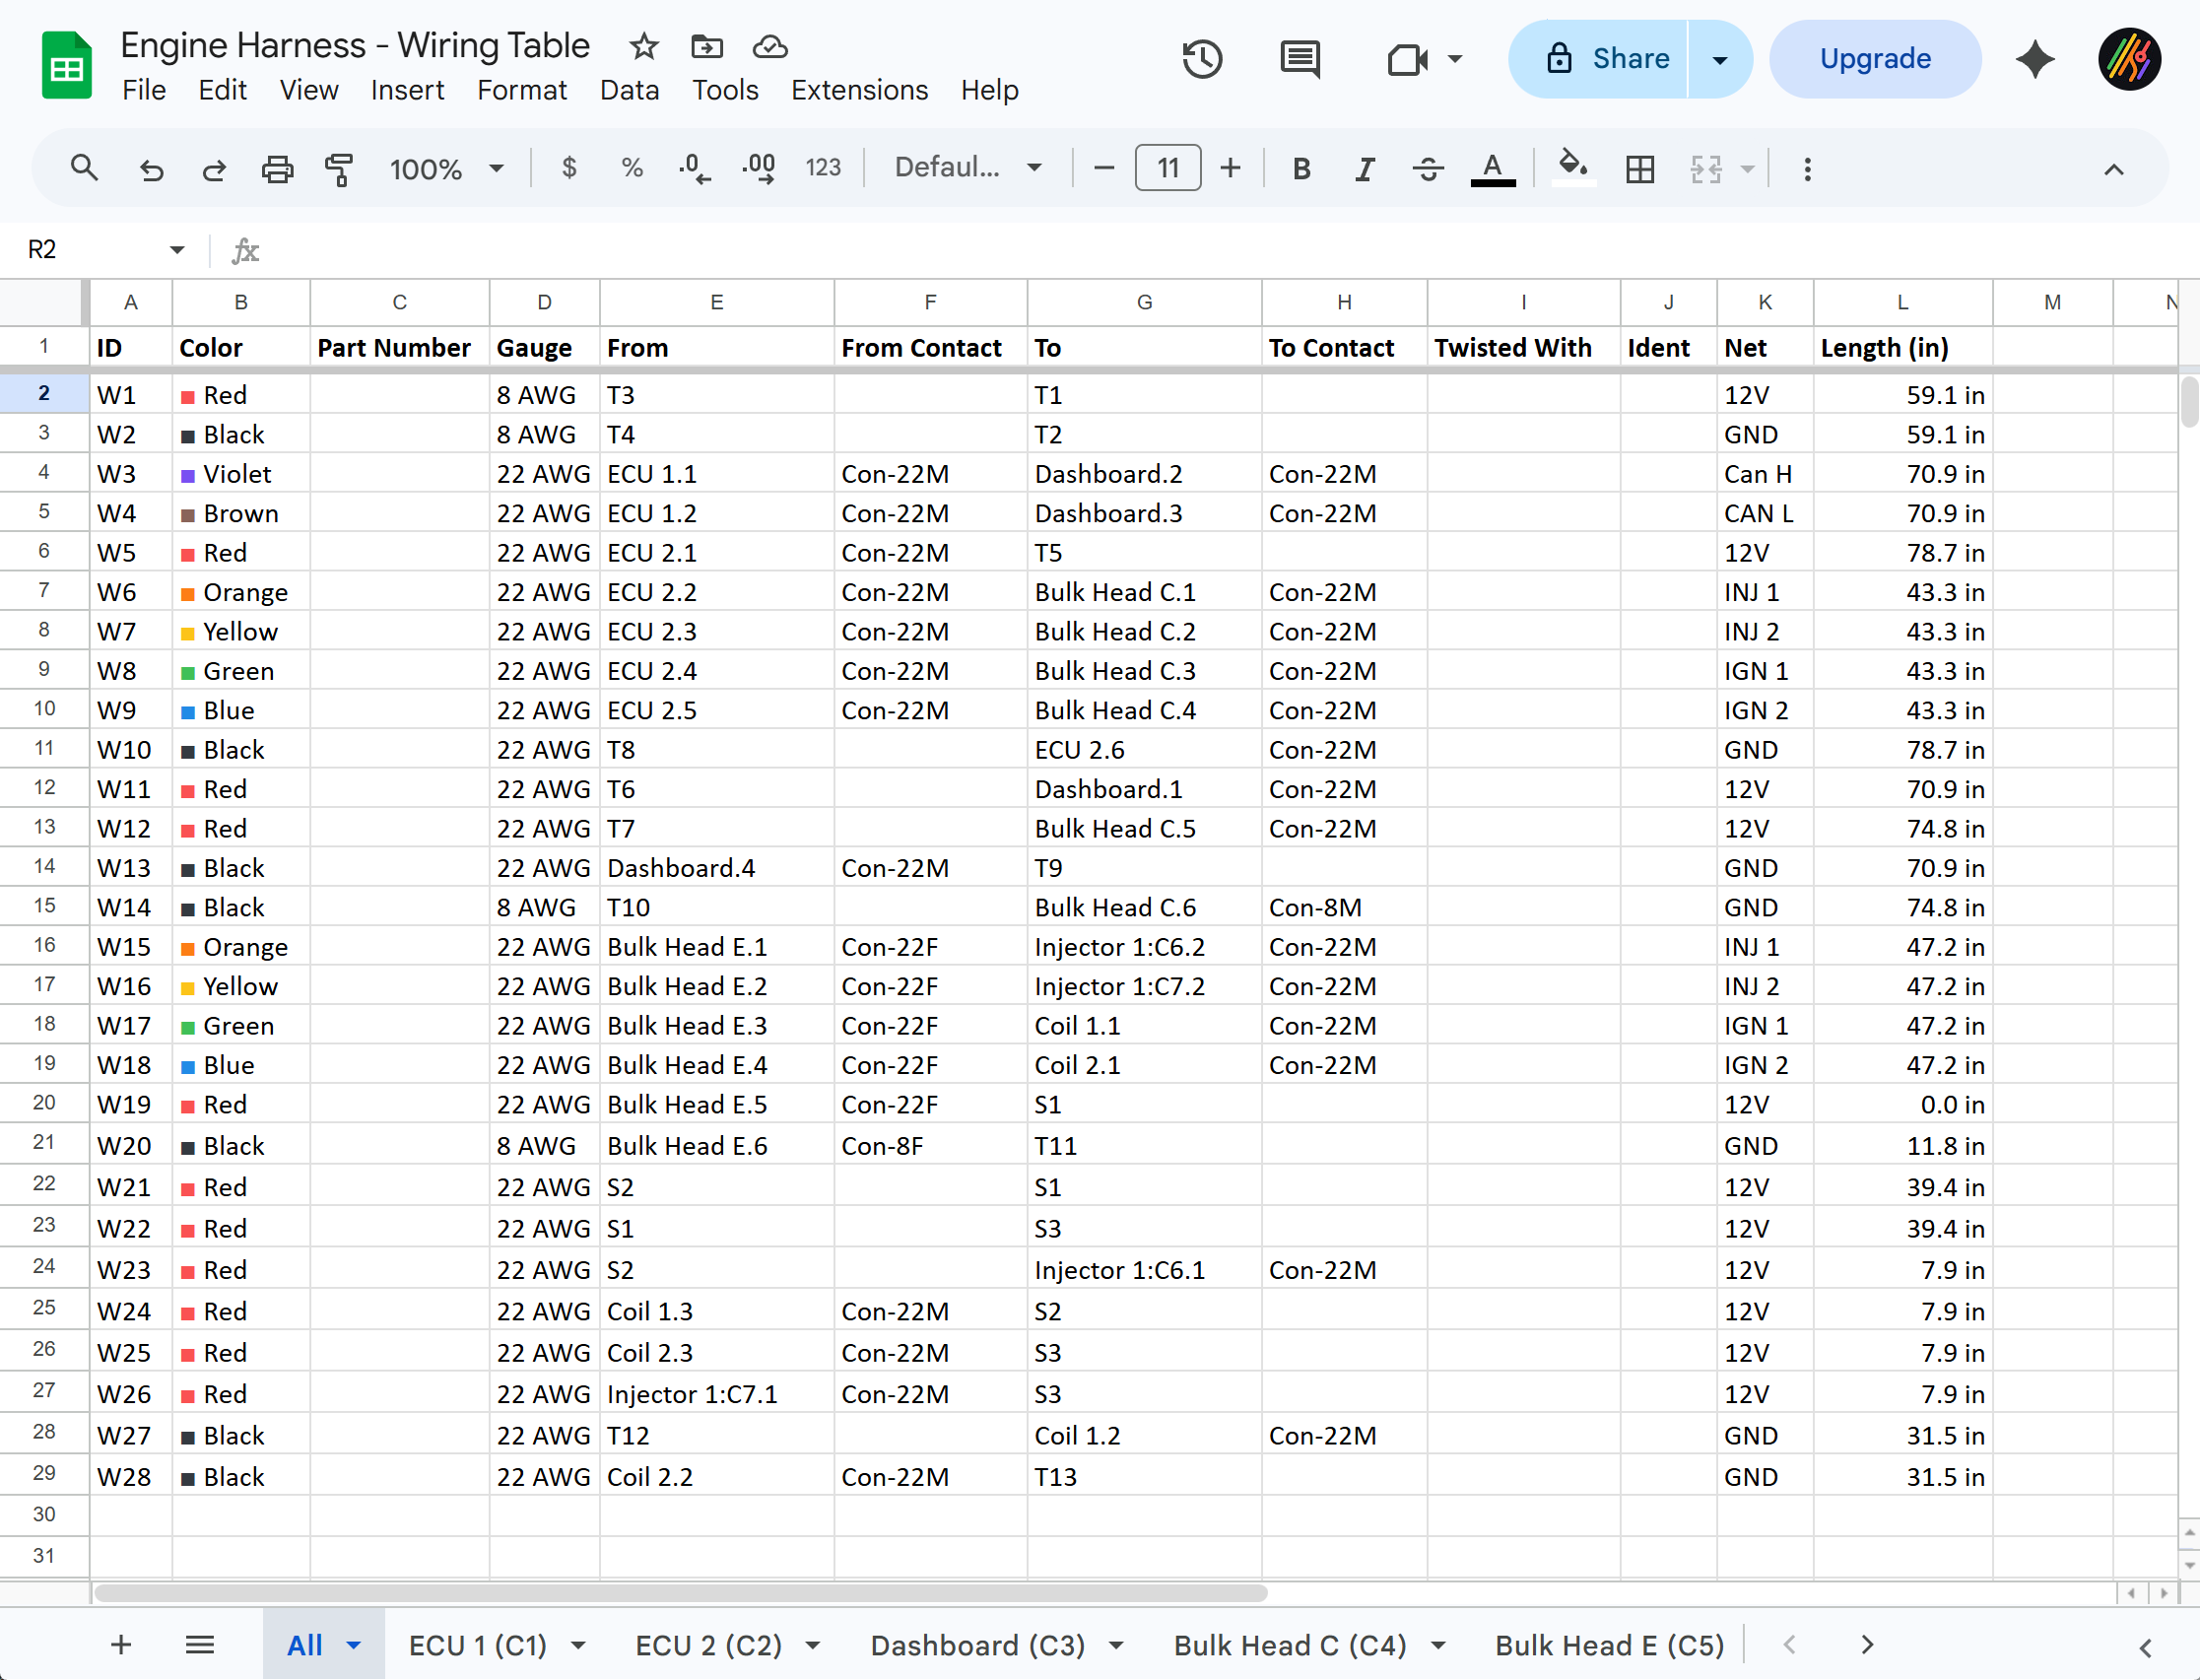The width and height of the screenshot is (2200, 1680).
Task: Click the Upgrade button
Action: [1875, 59]
